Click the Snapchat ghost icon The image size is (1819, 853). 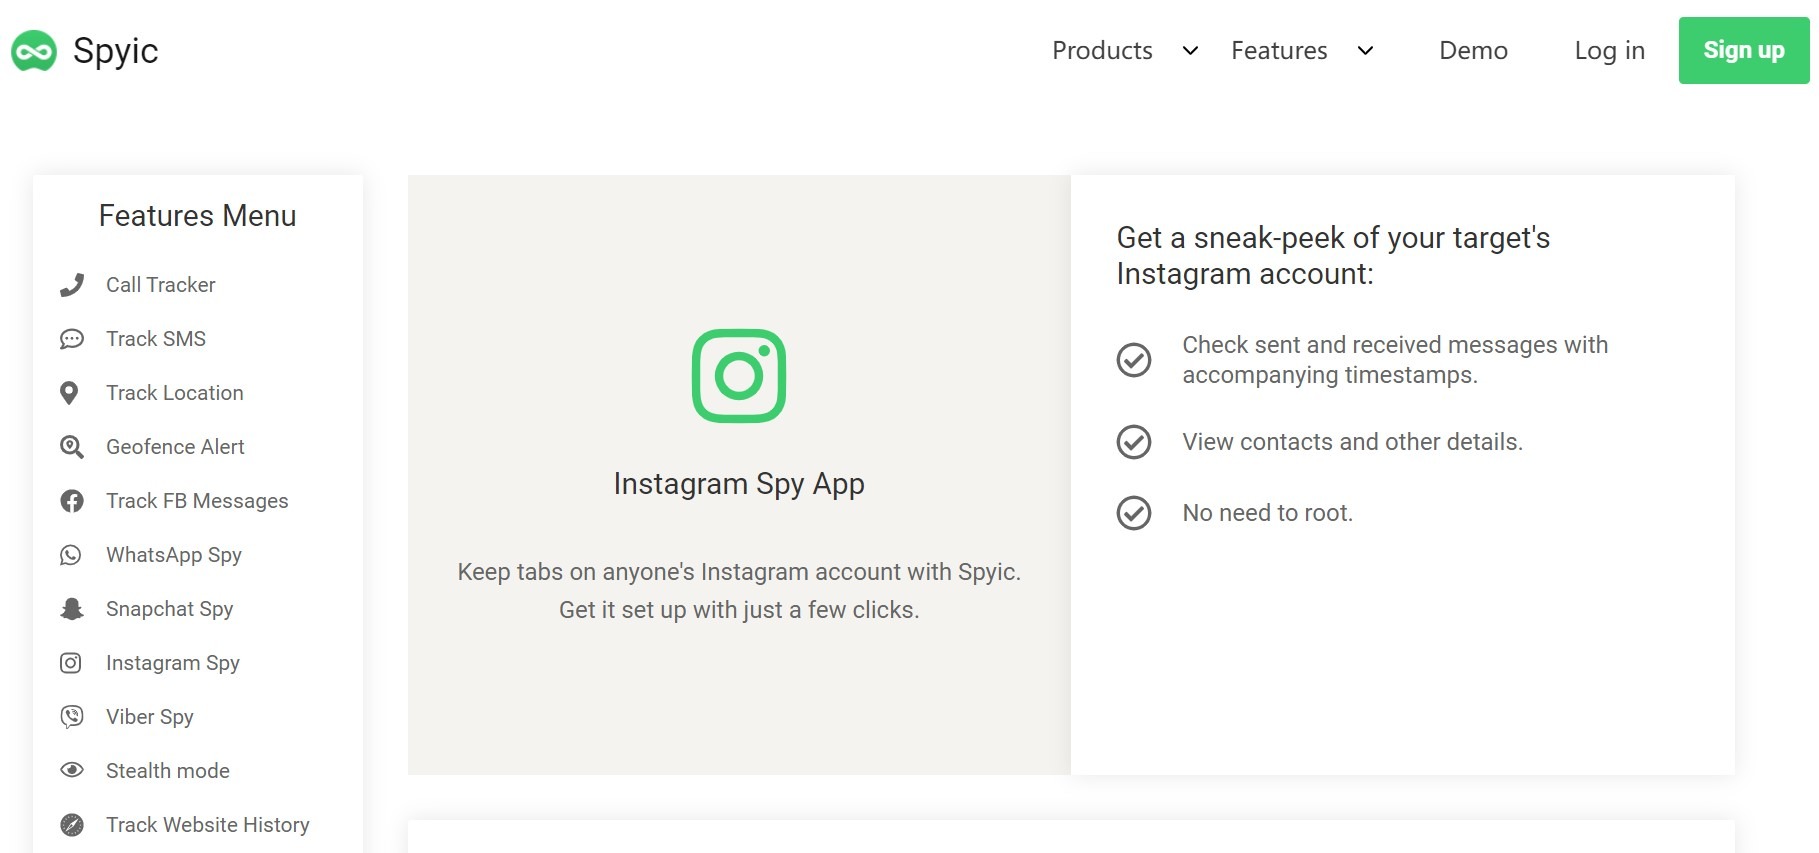(x=71, y=609)
